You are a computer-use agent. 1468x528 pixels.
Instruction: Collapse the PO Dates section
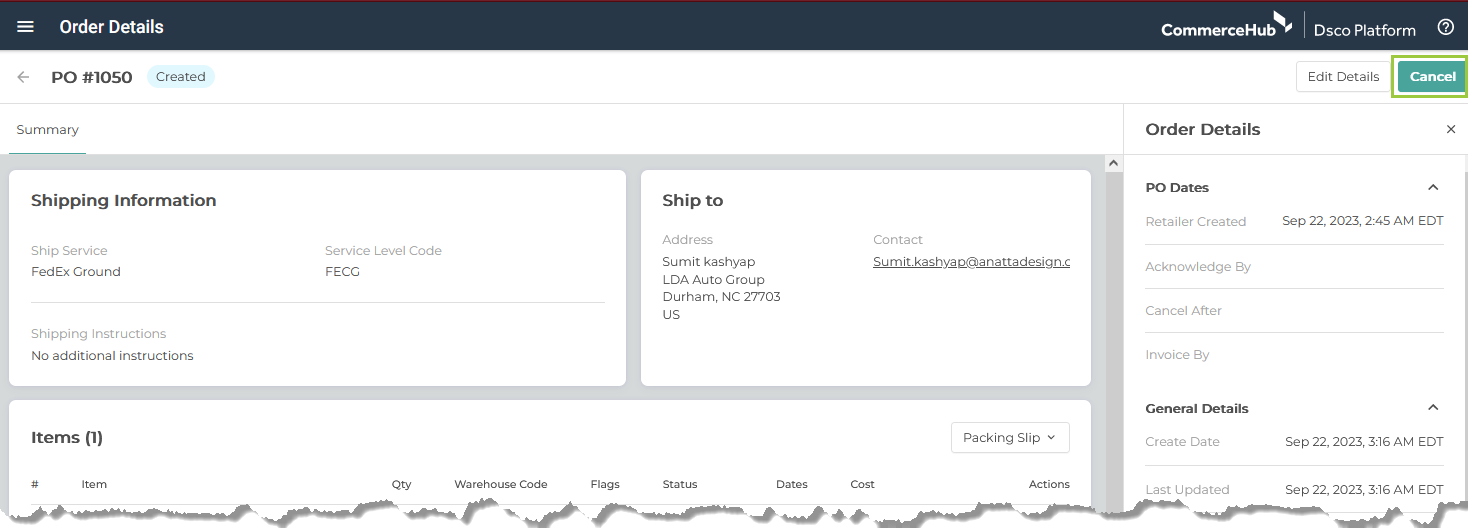[x=1433, y=187]
